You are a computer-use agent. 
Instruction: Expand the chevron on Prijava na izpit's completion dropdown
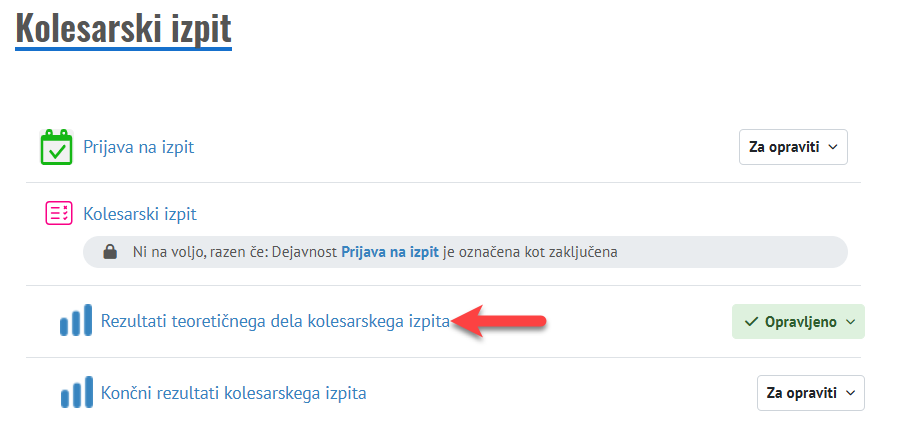[834, 147]
